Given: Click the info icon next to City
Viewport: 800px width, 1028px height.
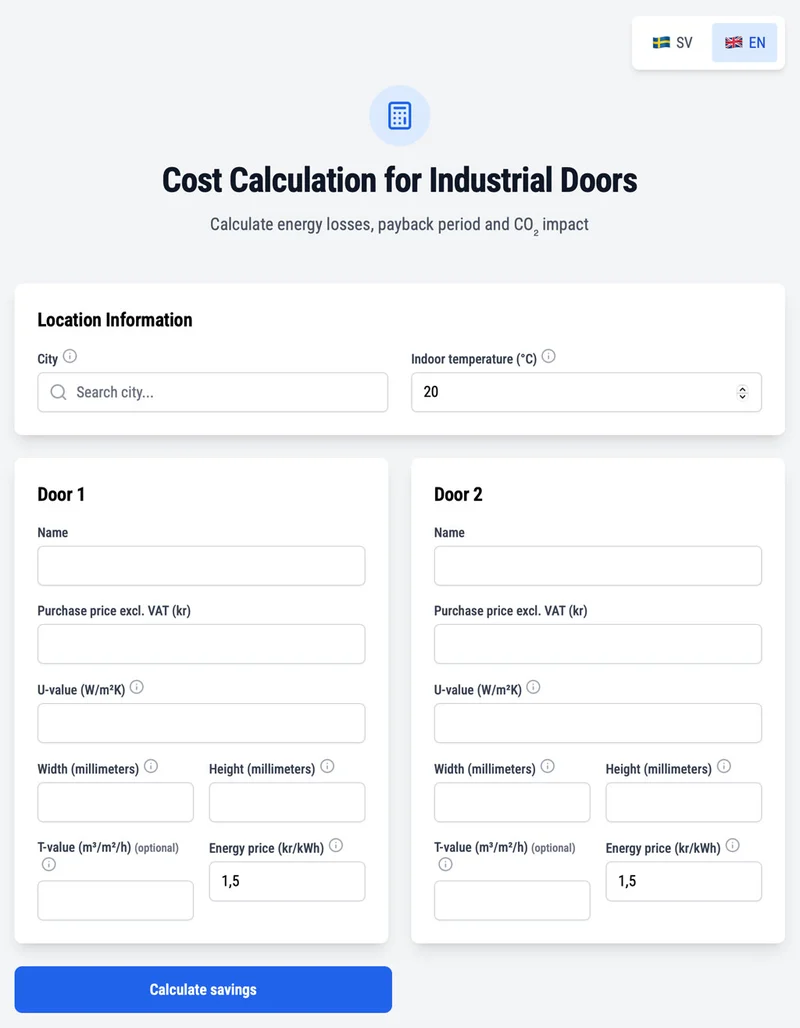Looking at the screenshot, I should pos(69,357).
